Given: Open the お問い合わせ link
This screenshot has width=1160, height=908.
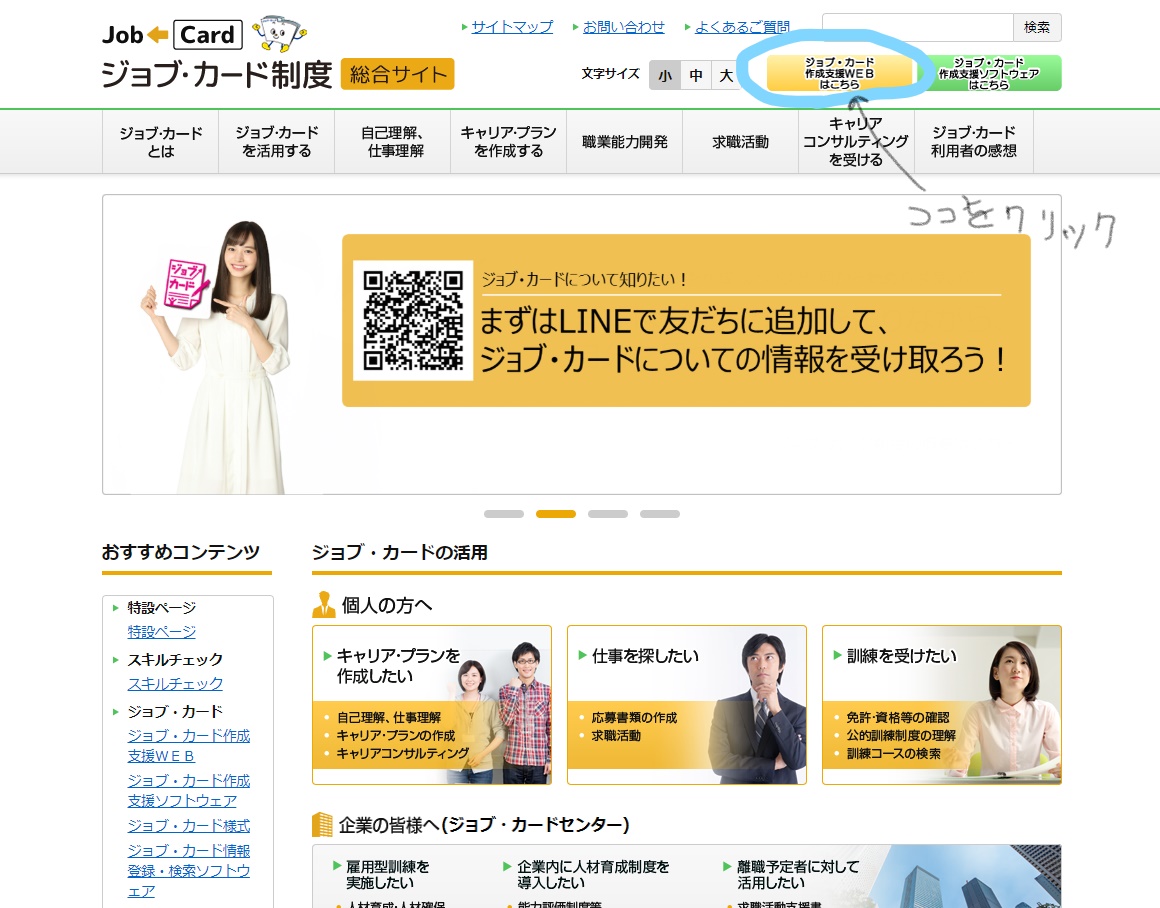Looking at the screenshot, I should (623, 27).
